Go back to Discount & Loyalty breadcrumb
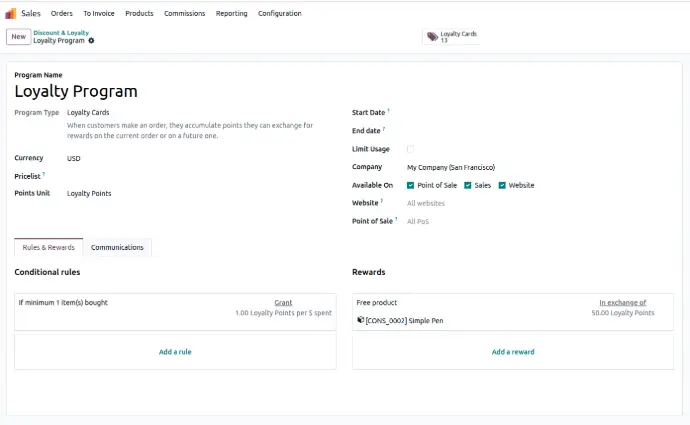Screen dimensions: 690x425 (61, 33)
